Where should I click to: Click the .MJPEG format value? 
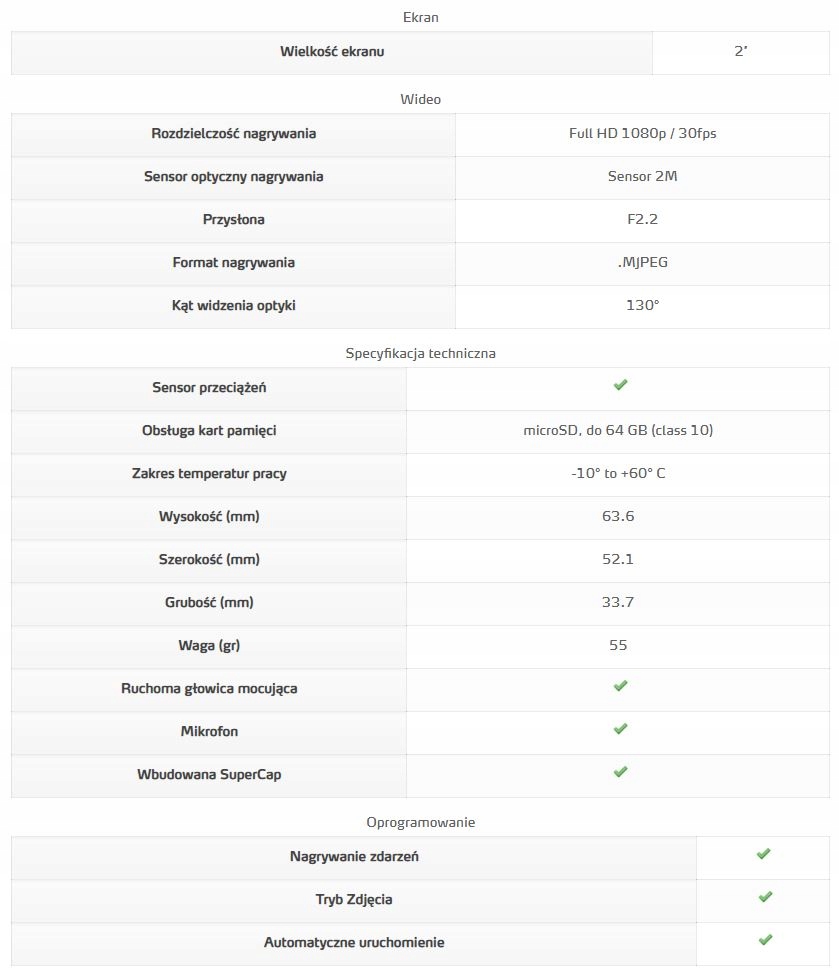click(642, 263)
